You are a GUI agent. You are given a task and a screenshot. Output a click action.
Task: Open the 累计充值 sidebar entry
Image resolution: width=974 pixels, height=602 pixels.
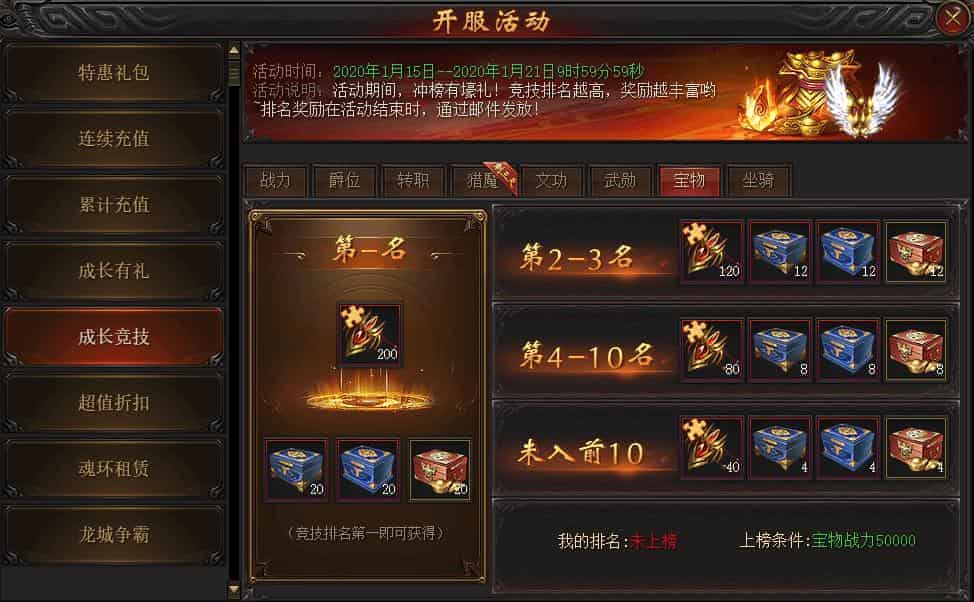113,204
